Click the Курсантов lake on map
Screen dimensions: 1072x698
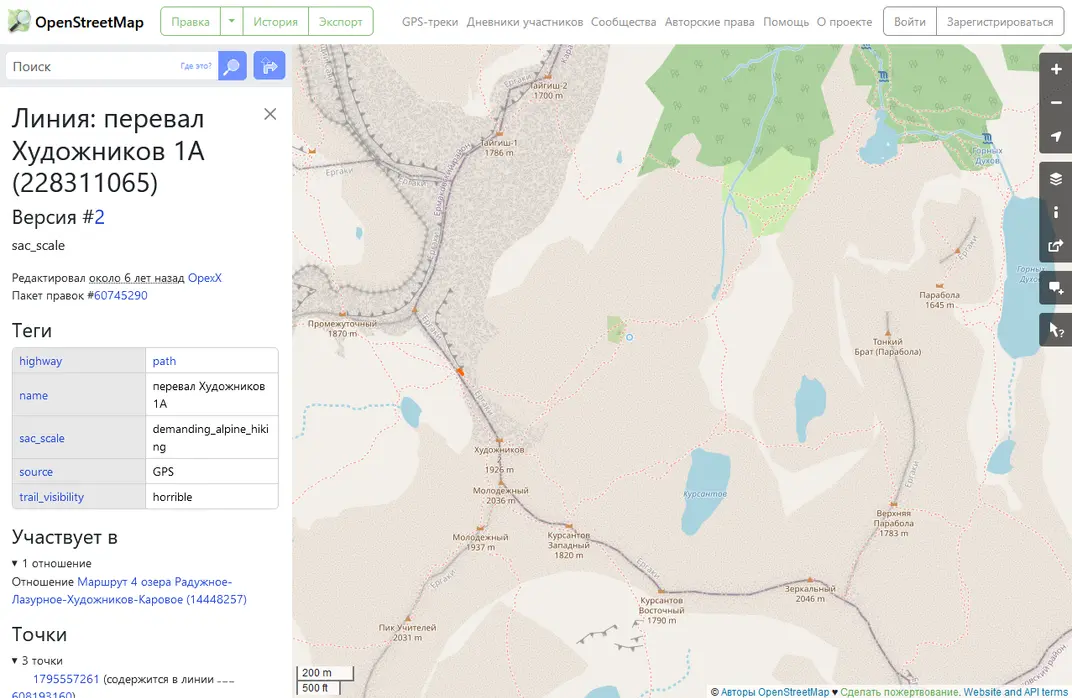705,490
